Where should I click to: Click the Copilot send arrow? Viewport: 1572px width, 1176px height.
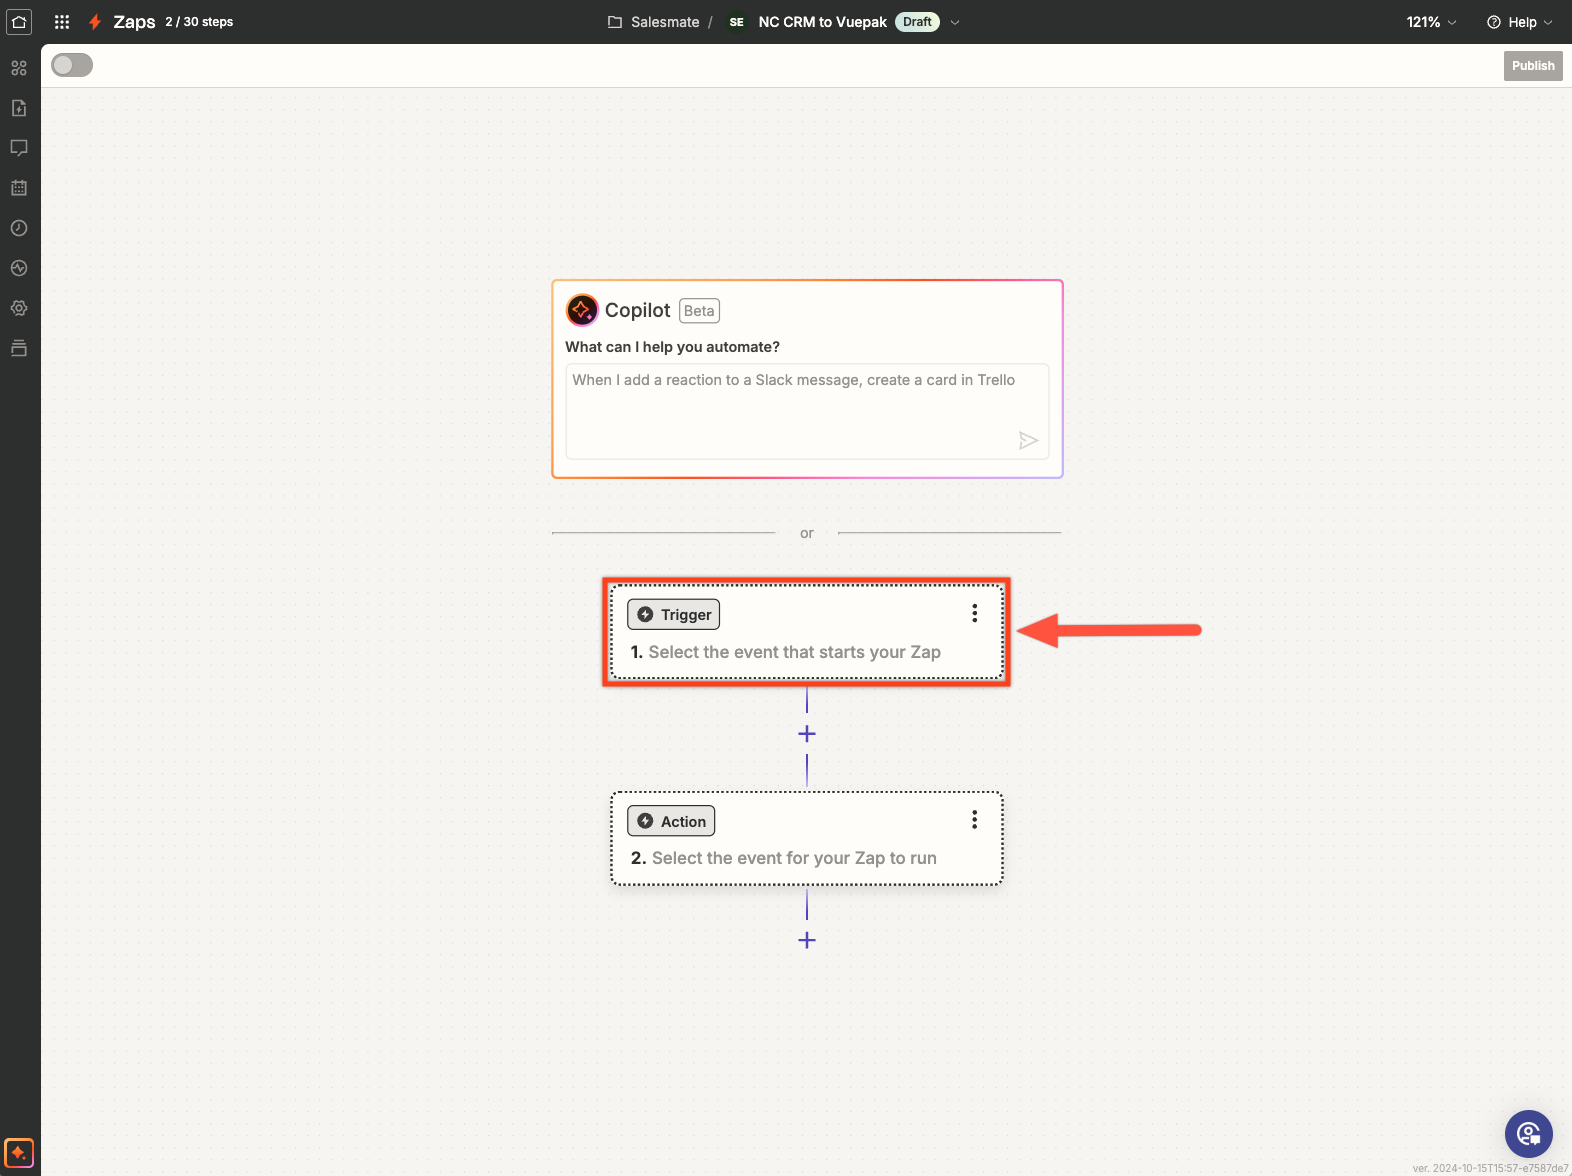pos(1027,441)
